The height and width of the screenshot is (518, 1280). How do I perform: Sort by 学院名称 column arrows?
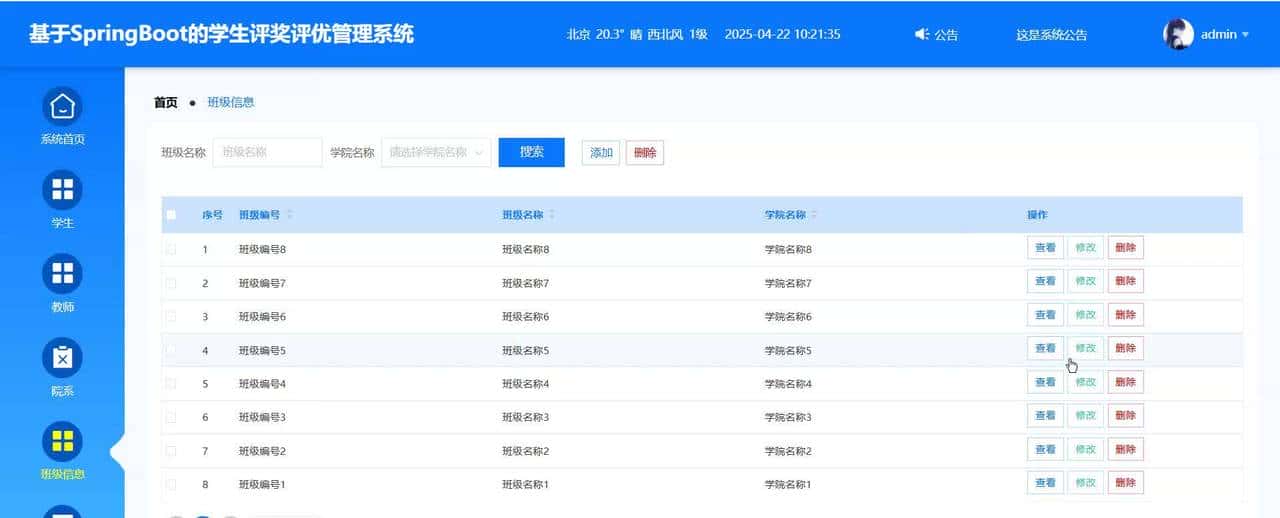pos(814,215)
